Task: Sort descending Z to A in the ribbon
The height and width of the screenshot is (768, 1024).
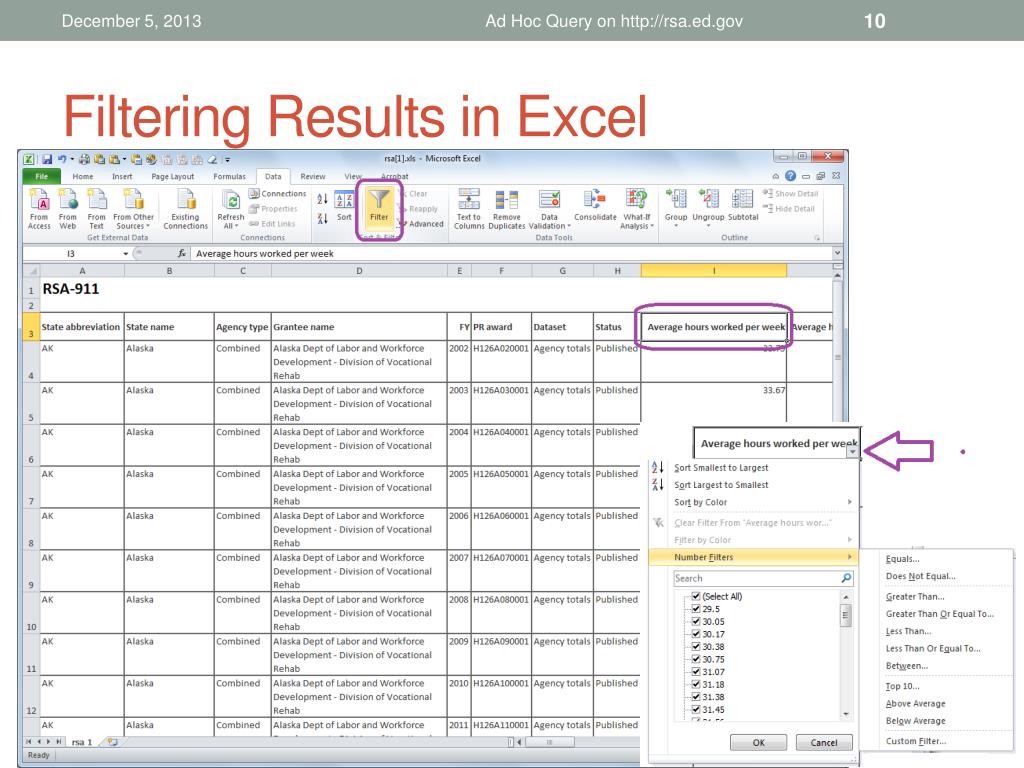Action: click(323, 219)
